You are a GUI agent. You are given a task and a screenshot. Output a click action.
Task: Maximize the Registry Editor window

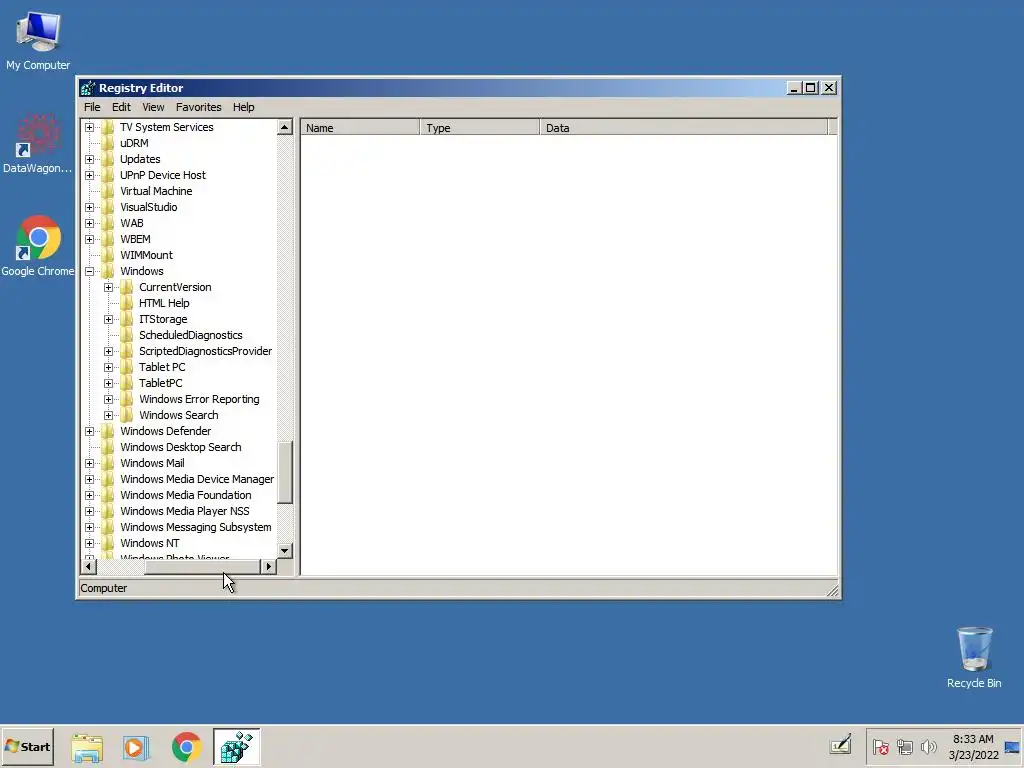click(x=810, y=88)
